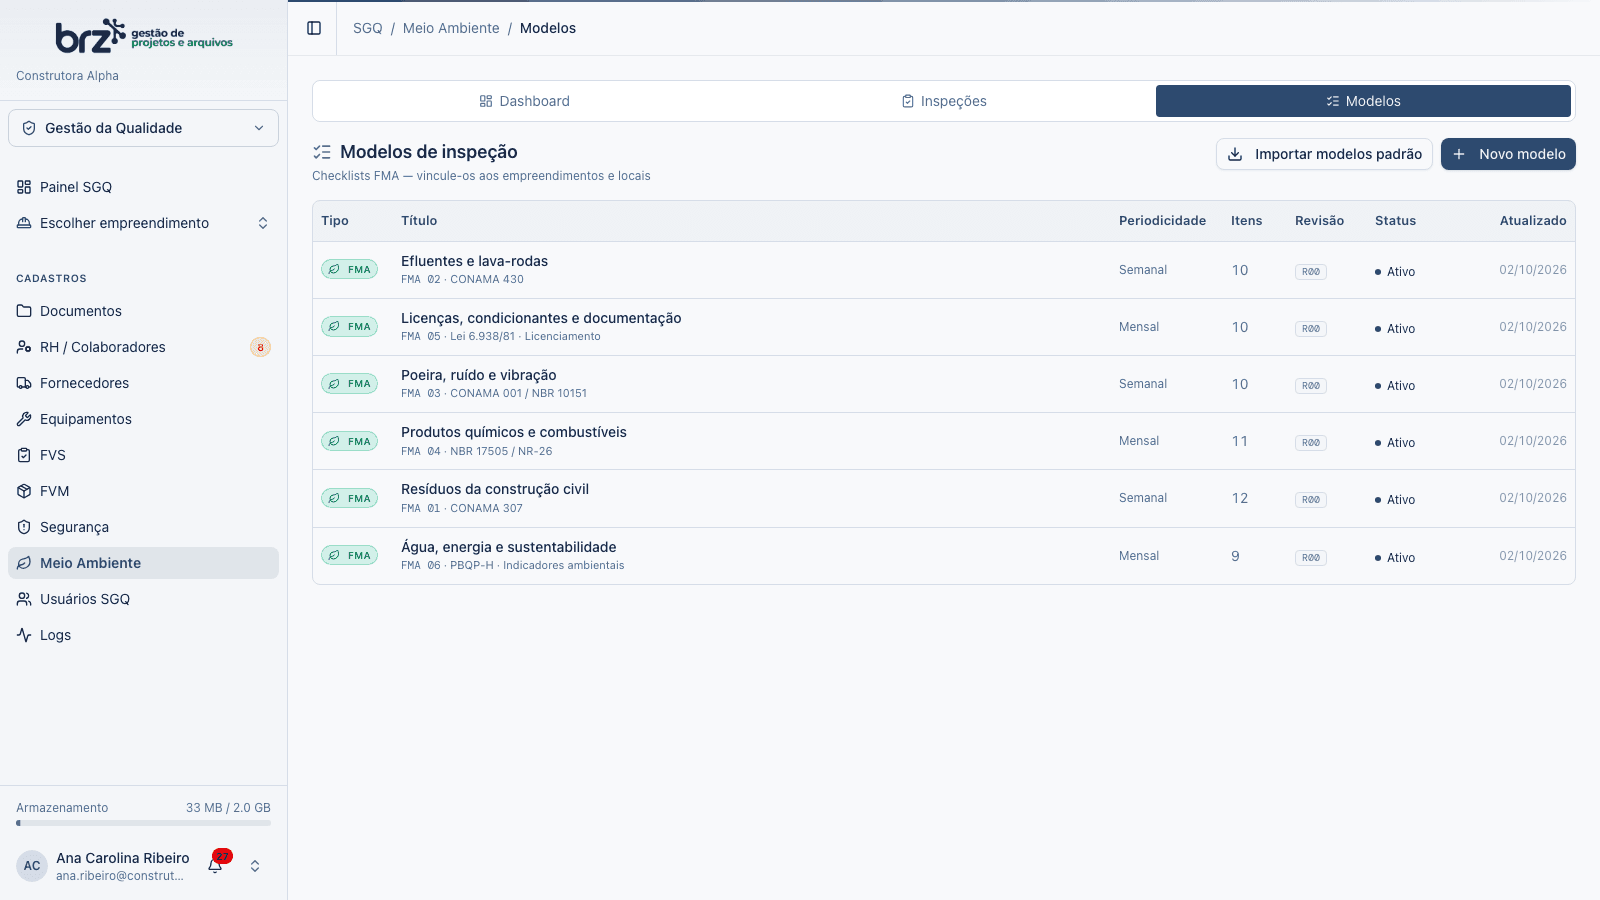Click the Periodicidade column header
Screen dimensions: 1600x900
click(1162, 221)
